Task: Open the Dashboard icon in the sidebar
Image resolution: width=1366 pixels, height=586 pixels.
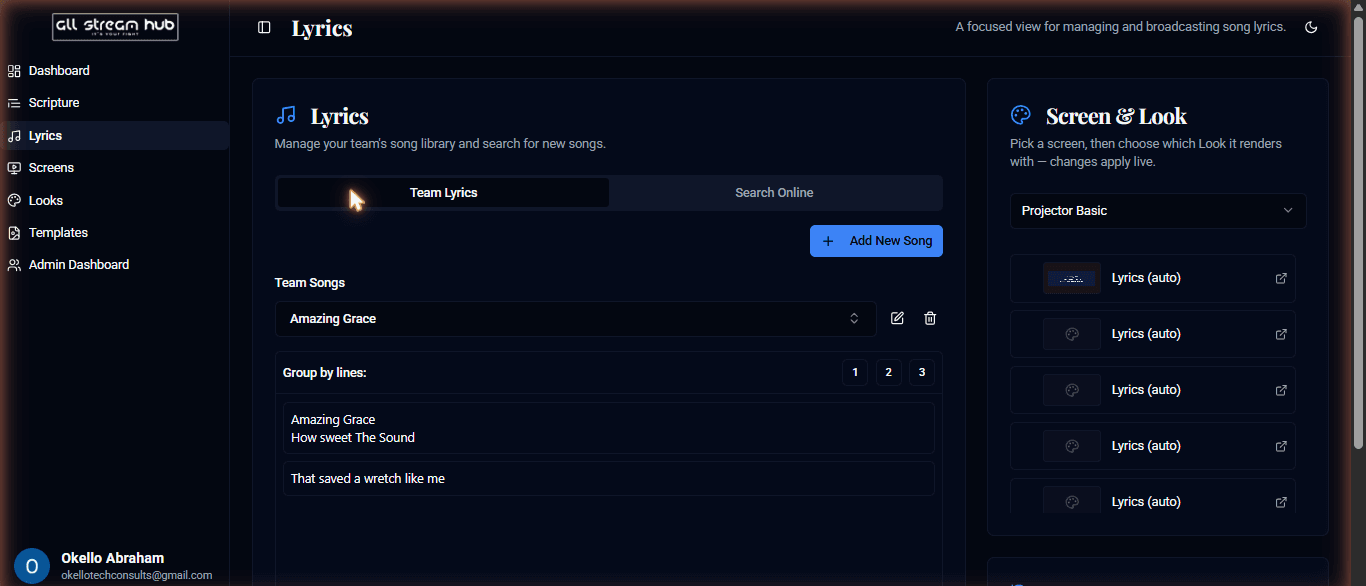Action: tap(14, 71)
